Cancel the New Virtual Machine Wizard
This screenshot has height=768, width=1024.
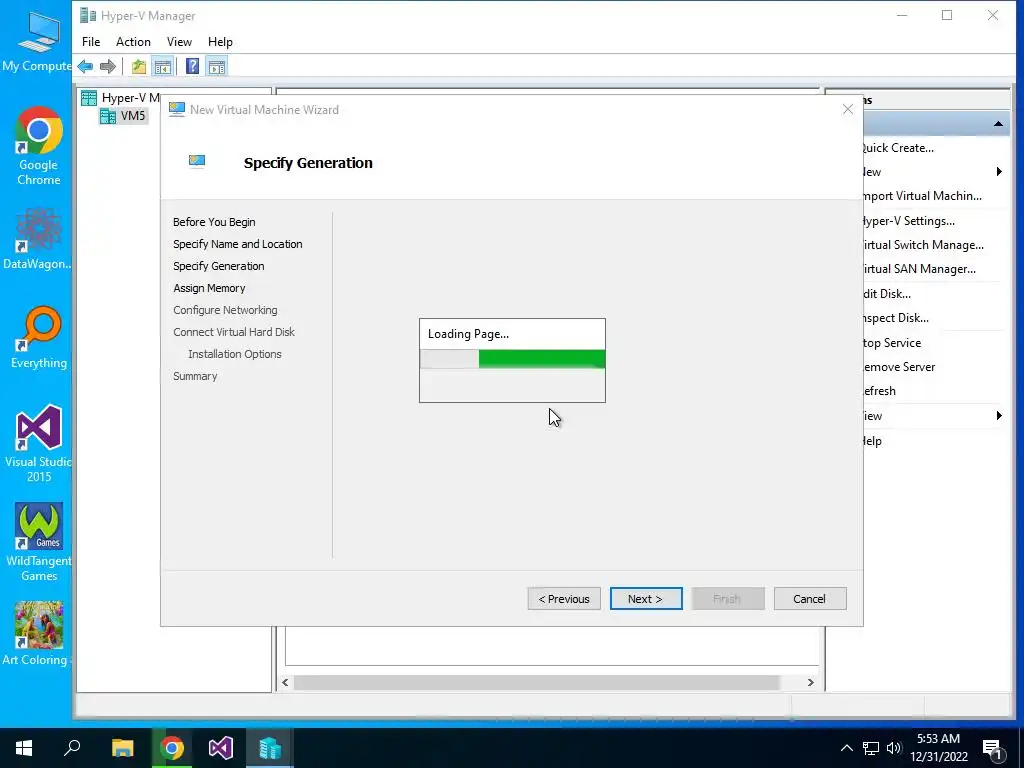click(810, 599)
